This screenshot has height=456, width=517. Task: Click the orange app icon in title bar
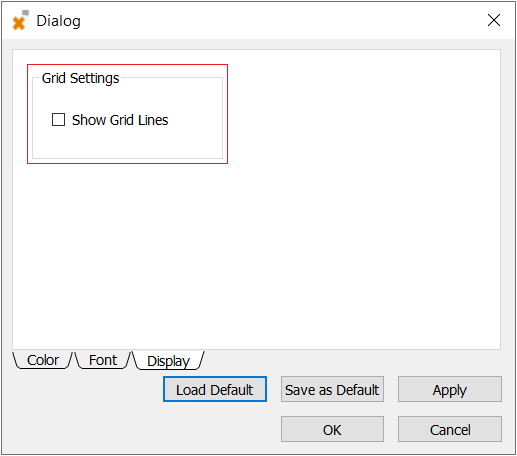tap(20, 21)
